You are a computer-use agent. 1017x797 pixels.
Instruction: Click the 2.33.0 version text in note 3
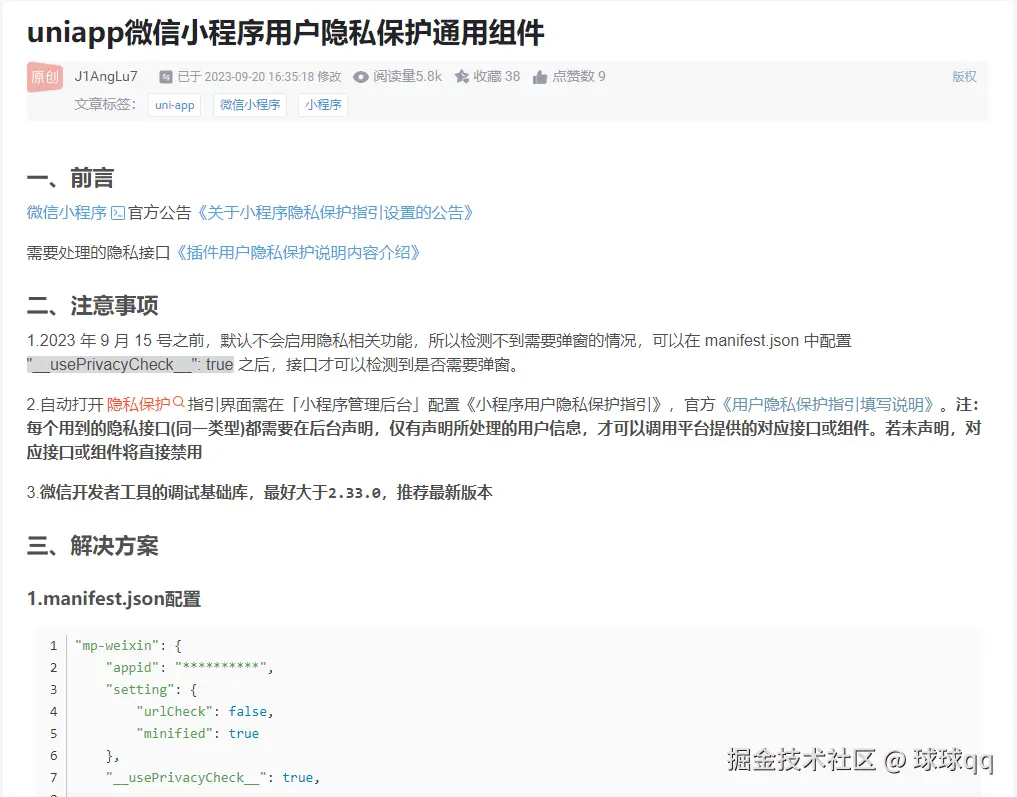pyautogui.click(x=354, y=493)
